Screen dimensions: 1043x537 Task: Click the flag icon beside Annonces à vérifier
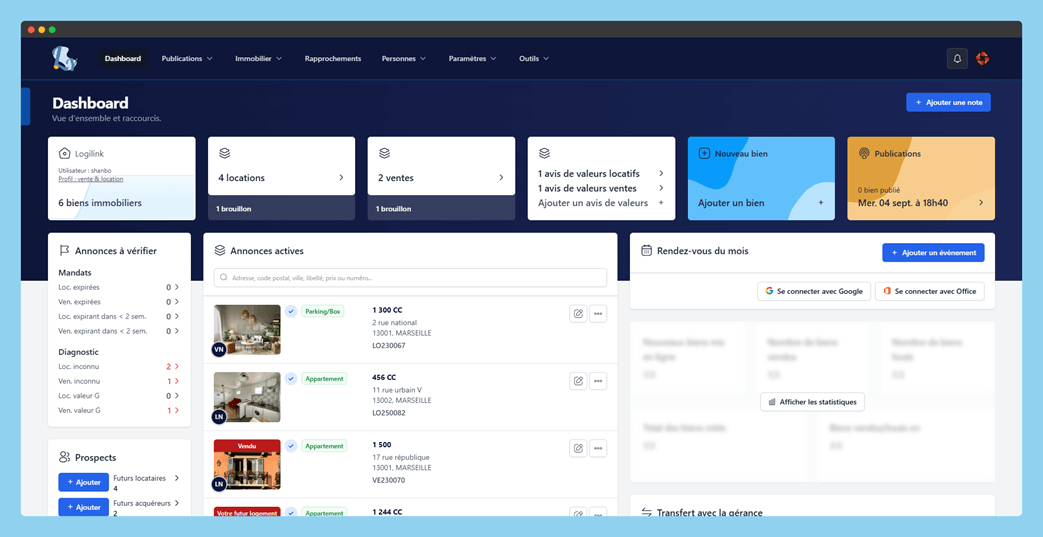tap(65, 251)
